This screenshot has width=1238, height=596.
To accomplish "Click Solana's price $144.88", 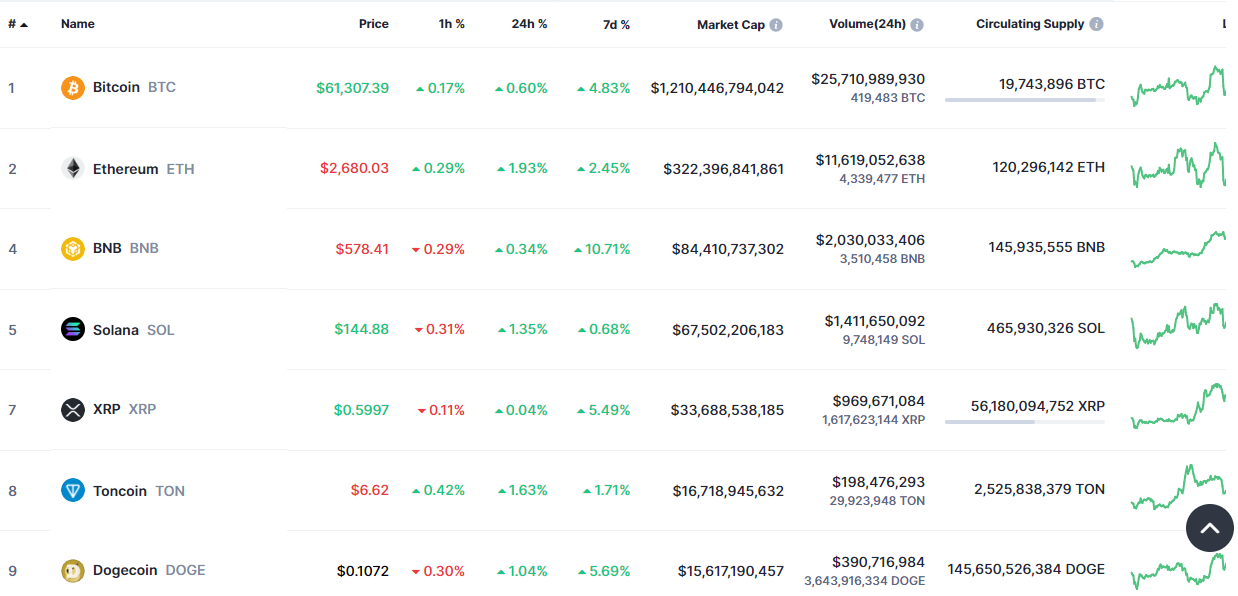I will 362,330.
